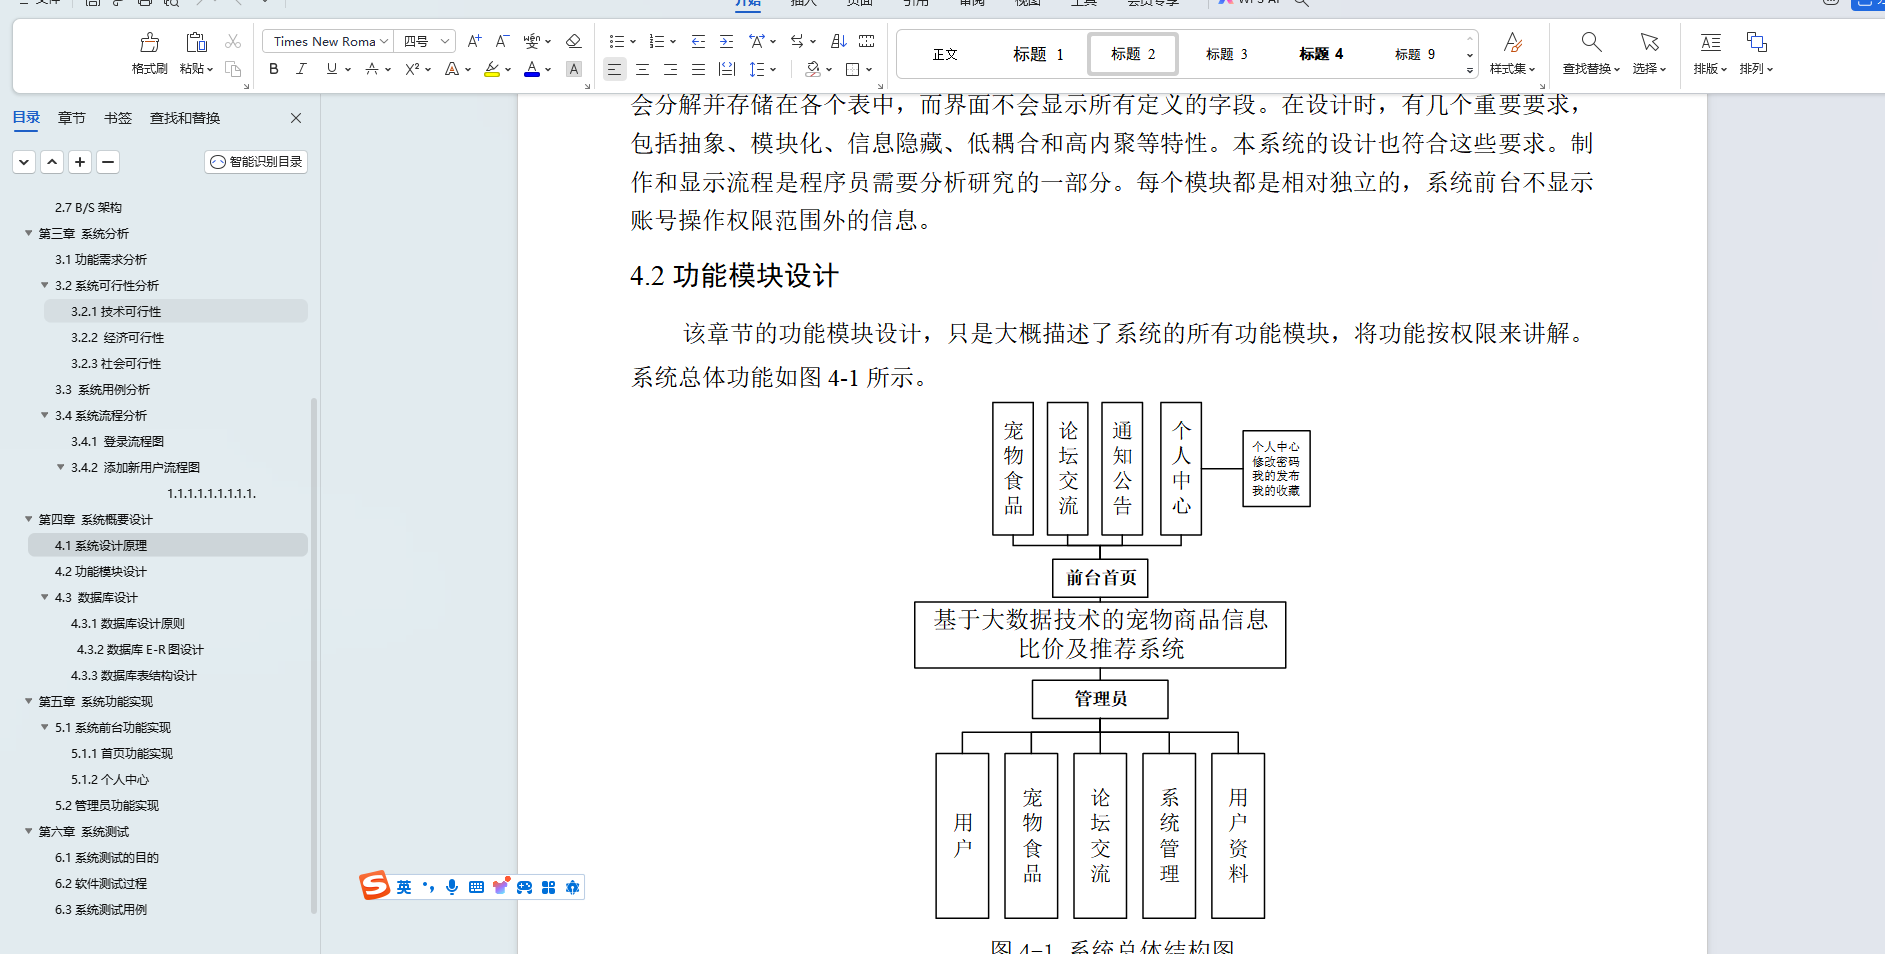Click the Find and Replace magnifier icon

pos(1591,42)
